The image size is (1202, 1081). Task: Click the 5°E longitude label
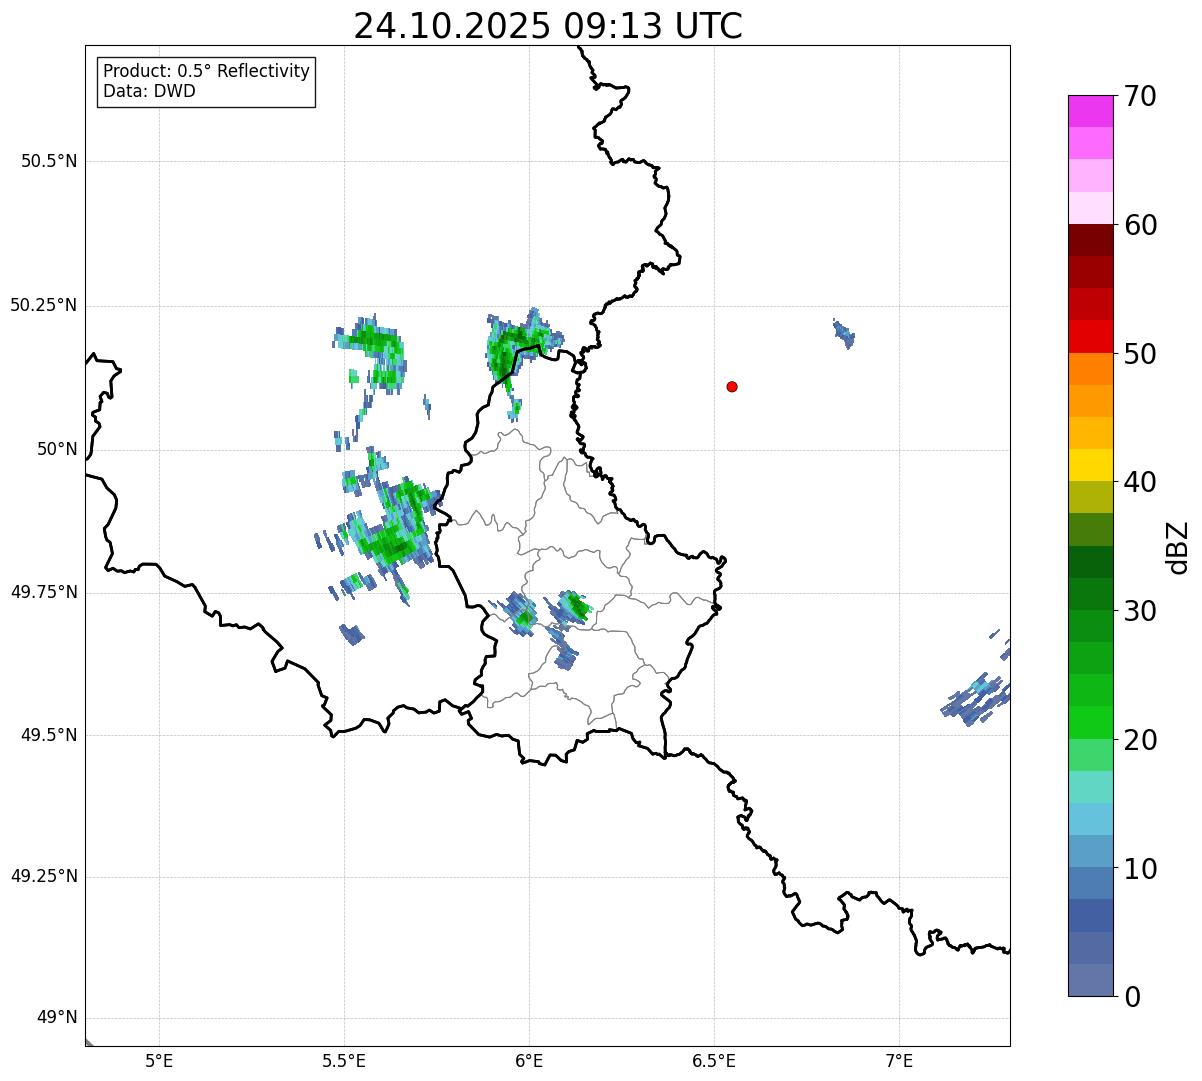[x=159, y=1060]
